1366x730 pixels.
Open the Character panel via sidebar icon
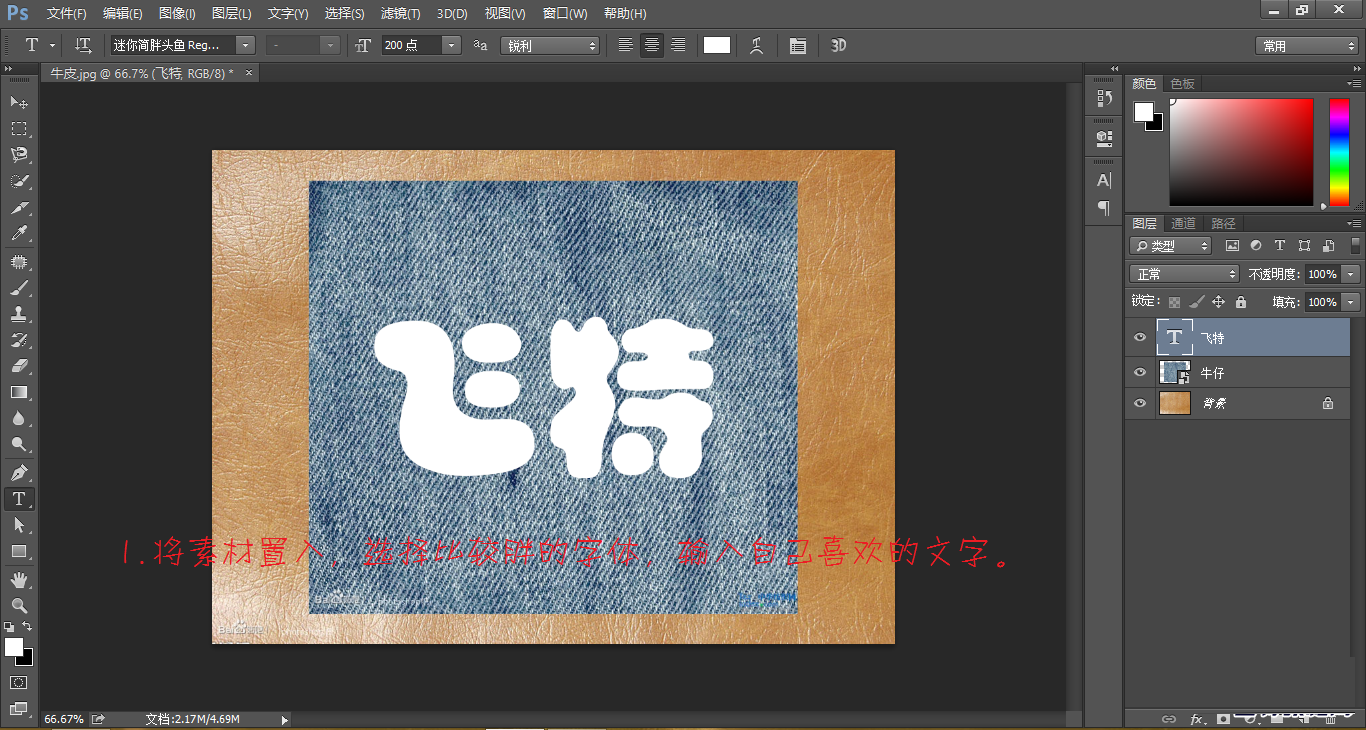pos(1103,180)
